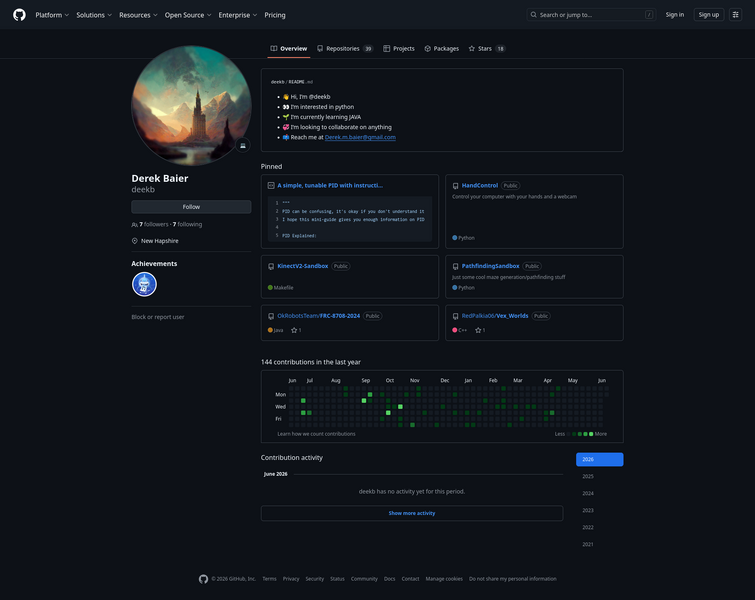Open the Docs footer link
The height and width of the screenshot is (600, 755).
(390, 579)
